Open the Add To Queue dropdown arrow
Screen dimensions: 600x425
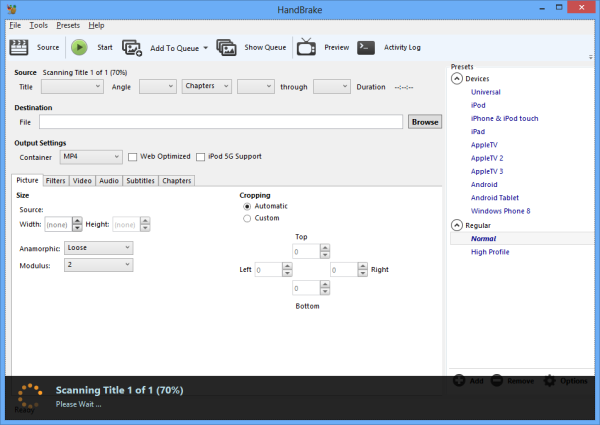click(205, 48)
